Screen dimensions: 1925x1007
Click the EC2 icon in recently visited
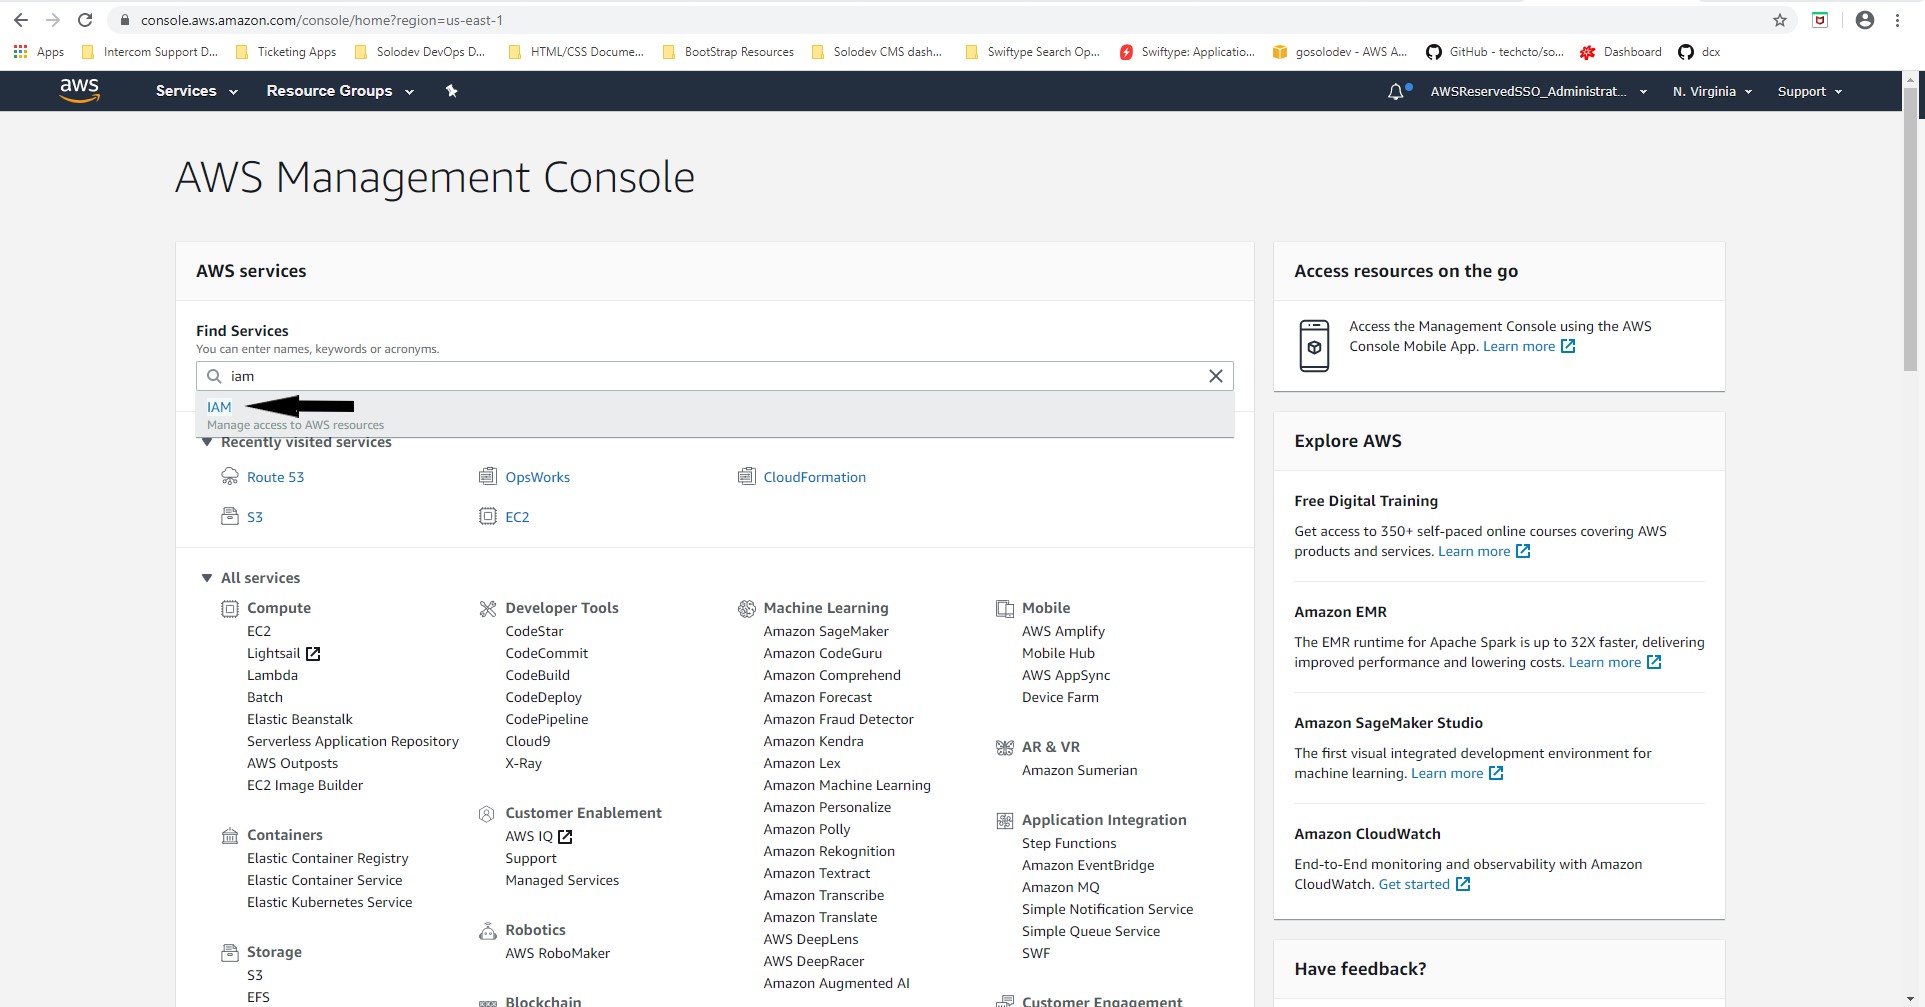(488, 516)
